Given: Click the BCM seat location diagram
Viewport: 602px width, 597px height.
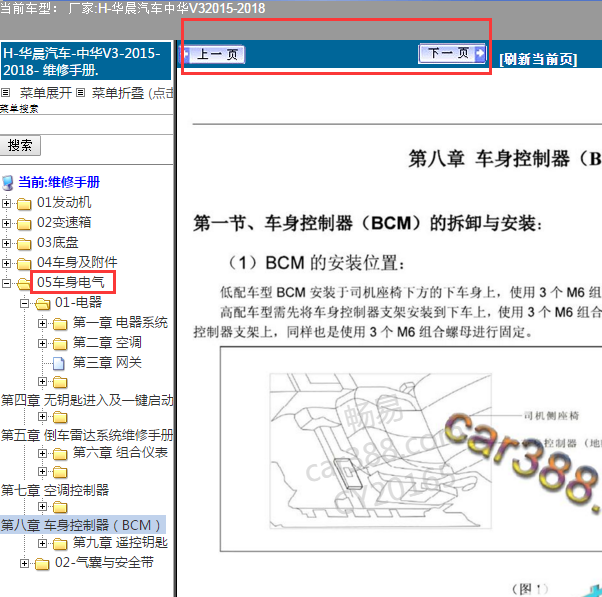Looking at the screenshot, I should [380, 451].
